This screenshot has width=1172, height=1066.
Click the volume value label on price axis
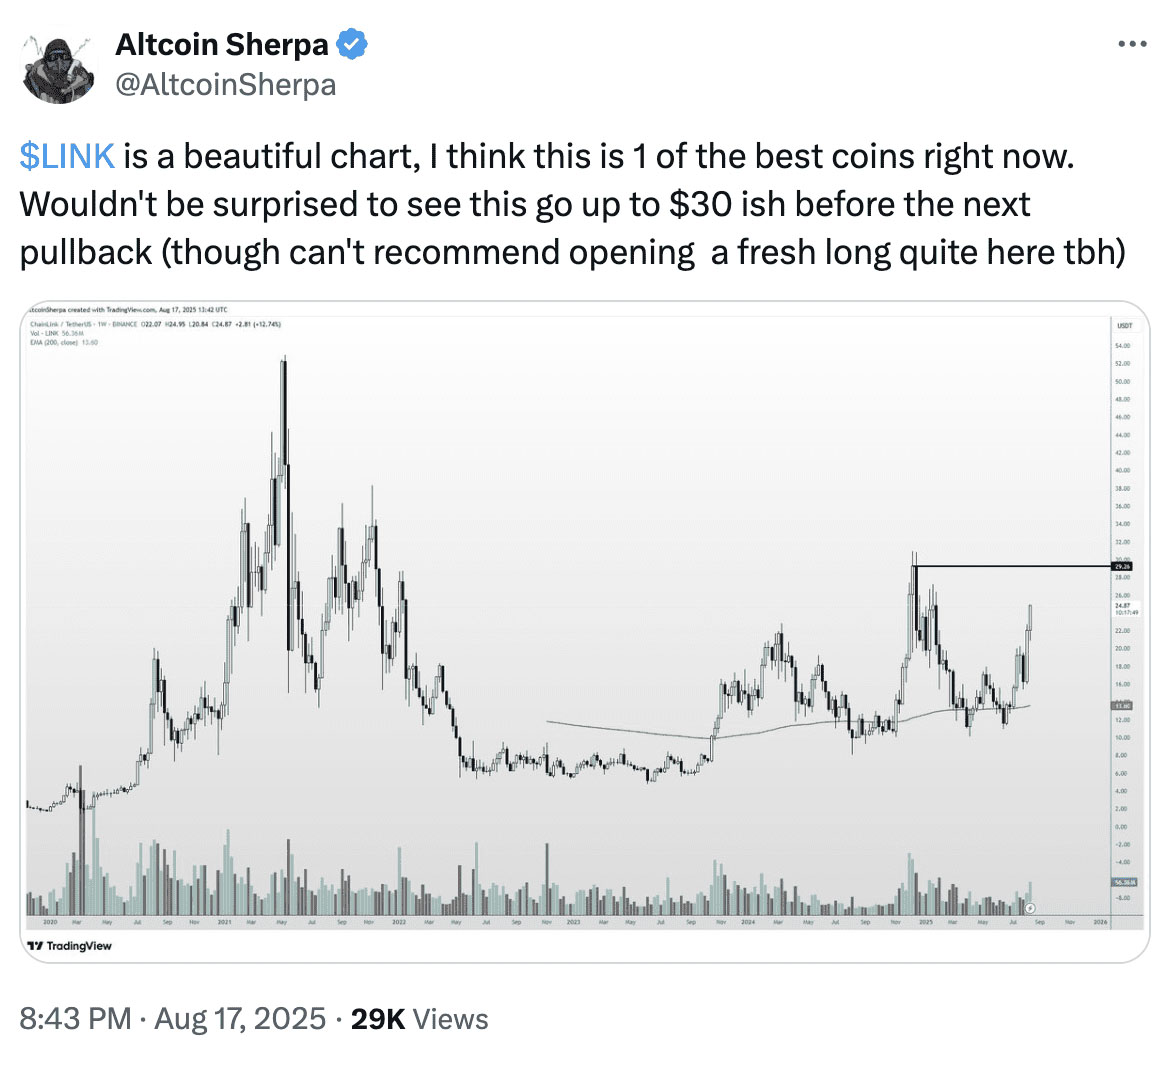pos(1122,882)
